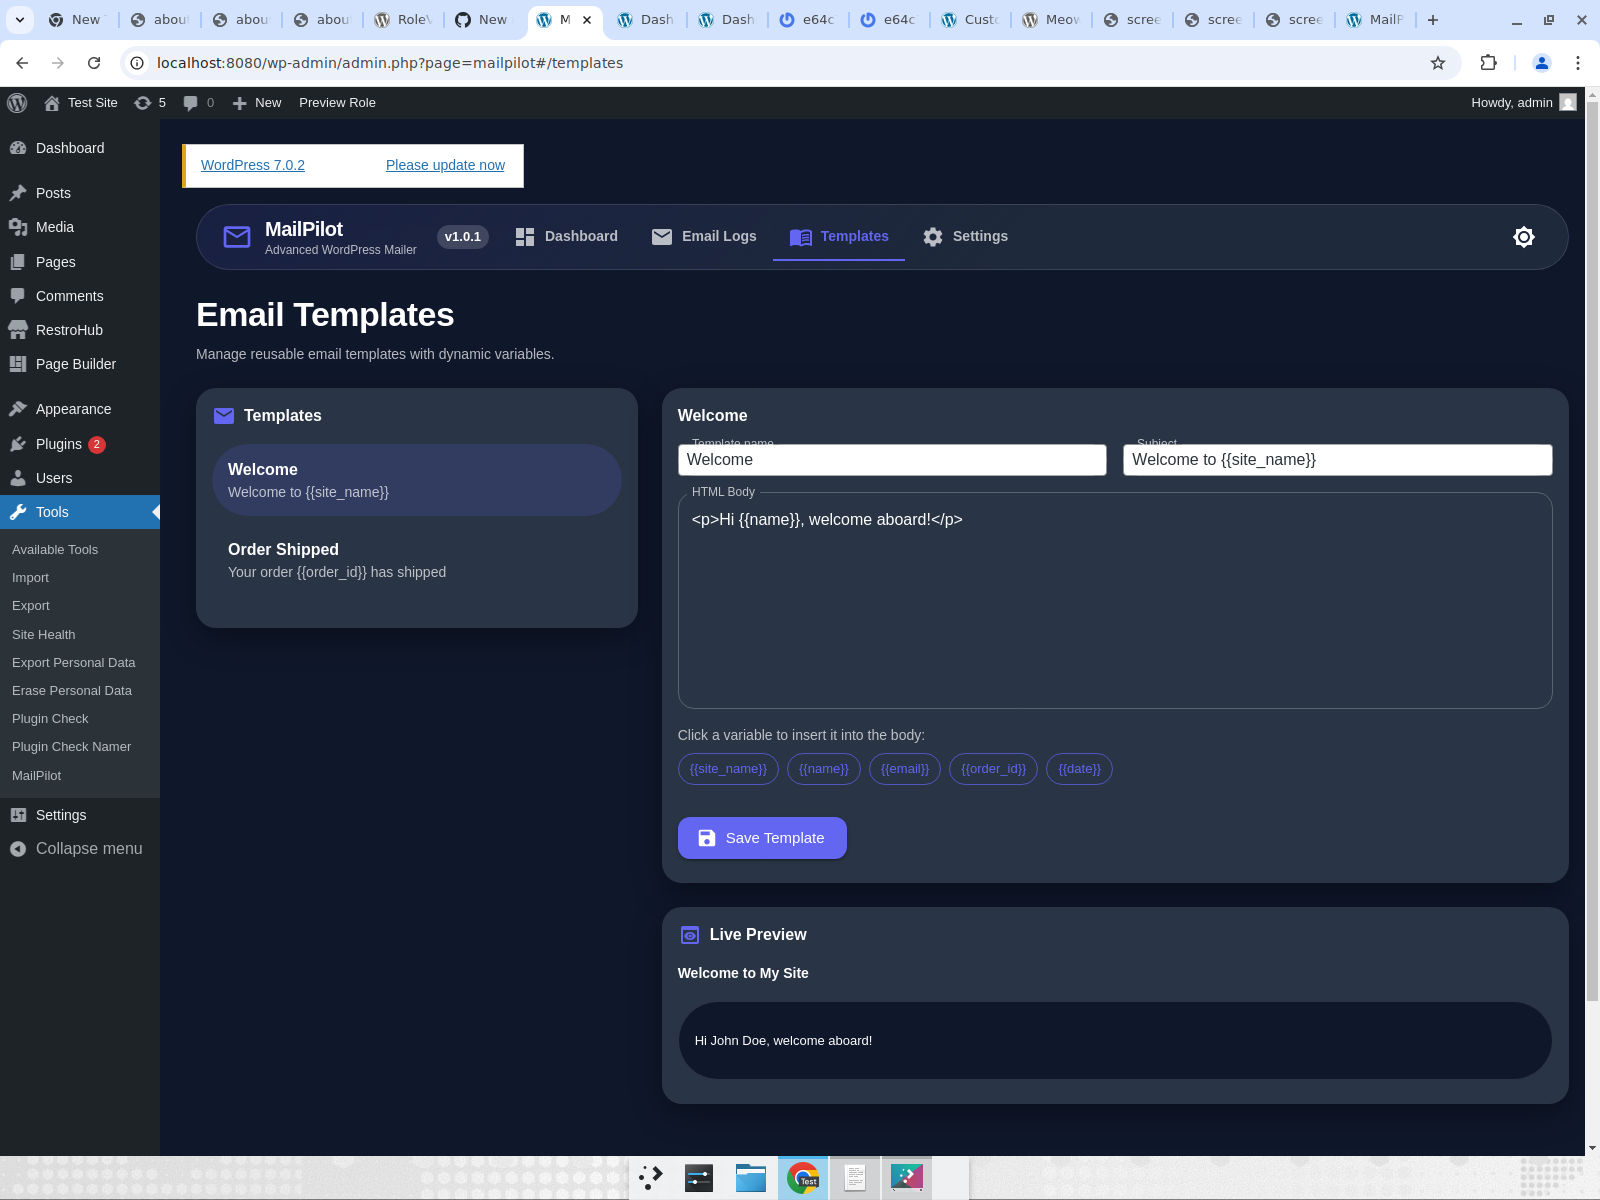
Task: Open Erase Personal Data submenu link
Action: (x=72, y=691)
